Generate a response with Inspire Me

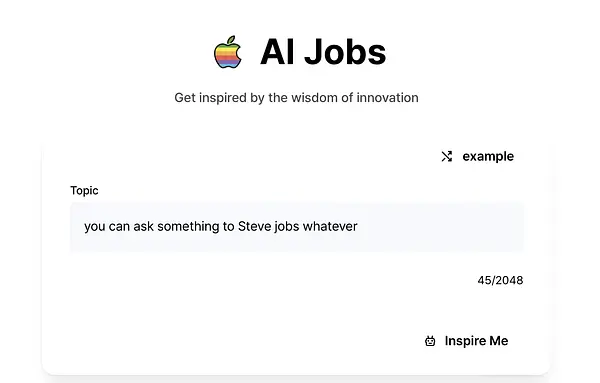pyautogui.click(x=466, y=341)
